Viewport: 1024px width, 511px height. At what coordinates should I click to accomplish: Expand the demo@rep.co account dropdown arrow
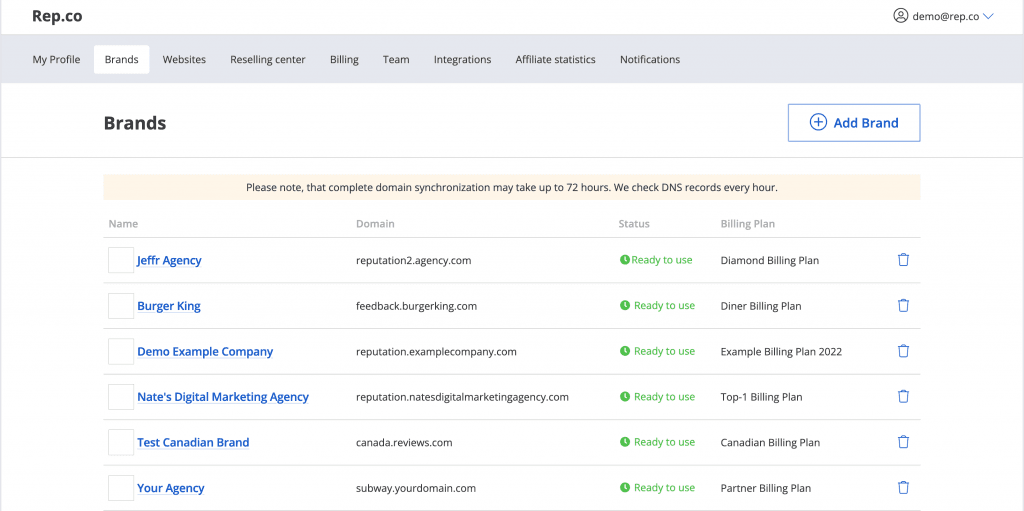click(x=988, y=16)
